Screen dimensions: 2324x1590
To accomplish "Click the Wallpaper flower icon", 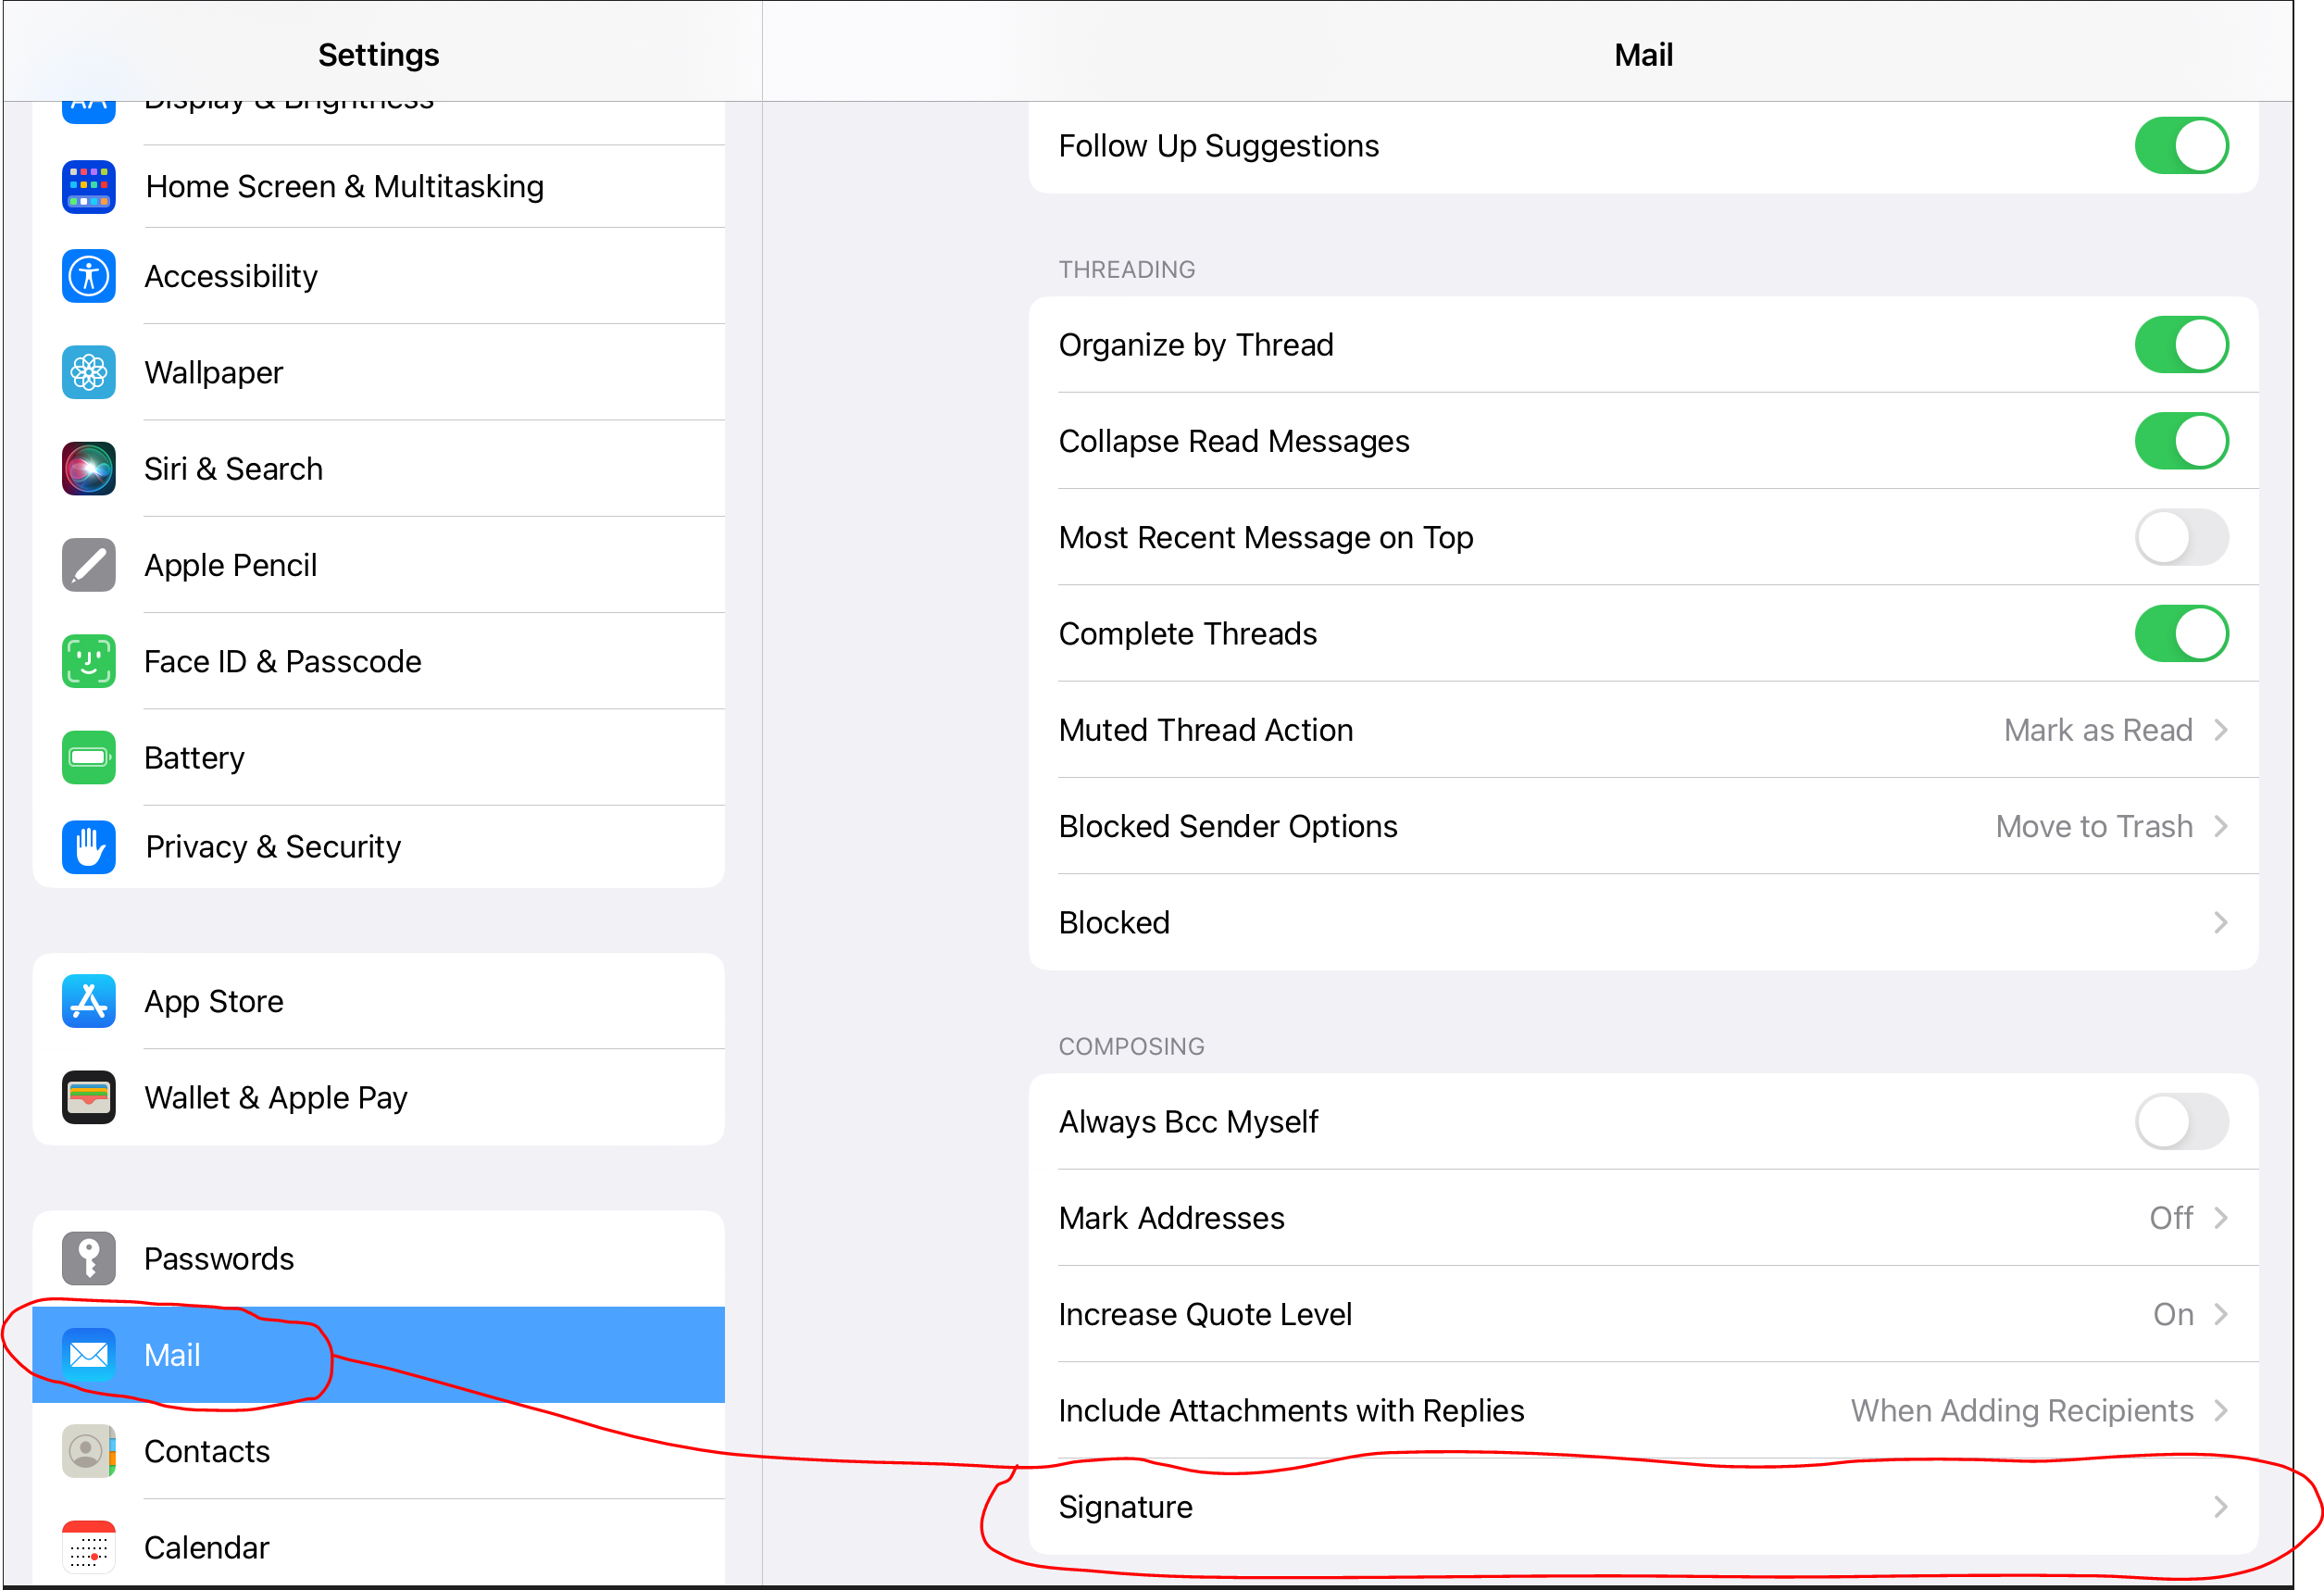I will click(88, 372).
